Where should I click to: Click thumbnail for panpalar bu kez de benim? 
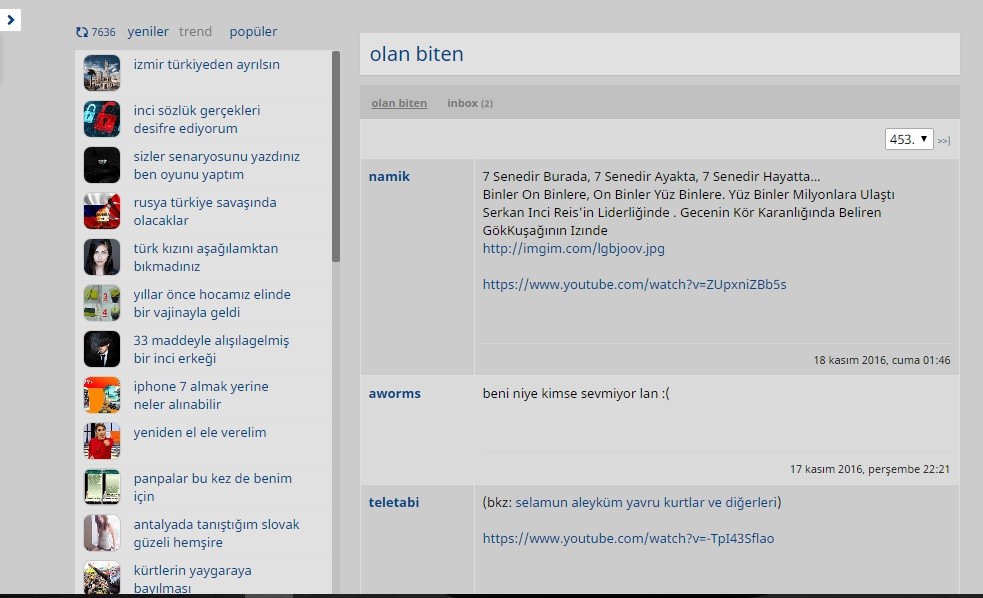pyautogui.click(x=102, y=487)
